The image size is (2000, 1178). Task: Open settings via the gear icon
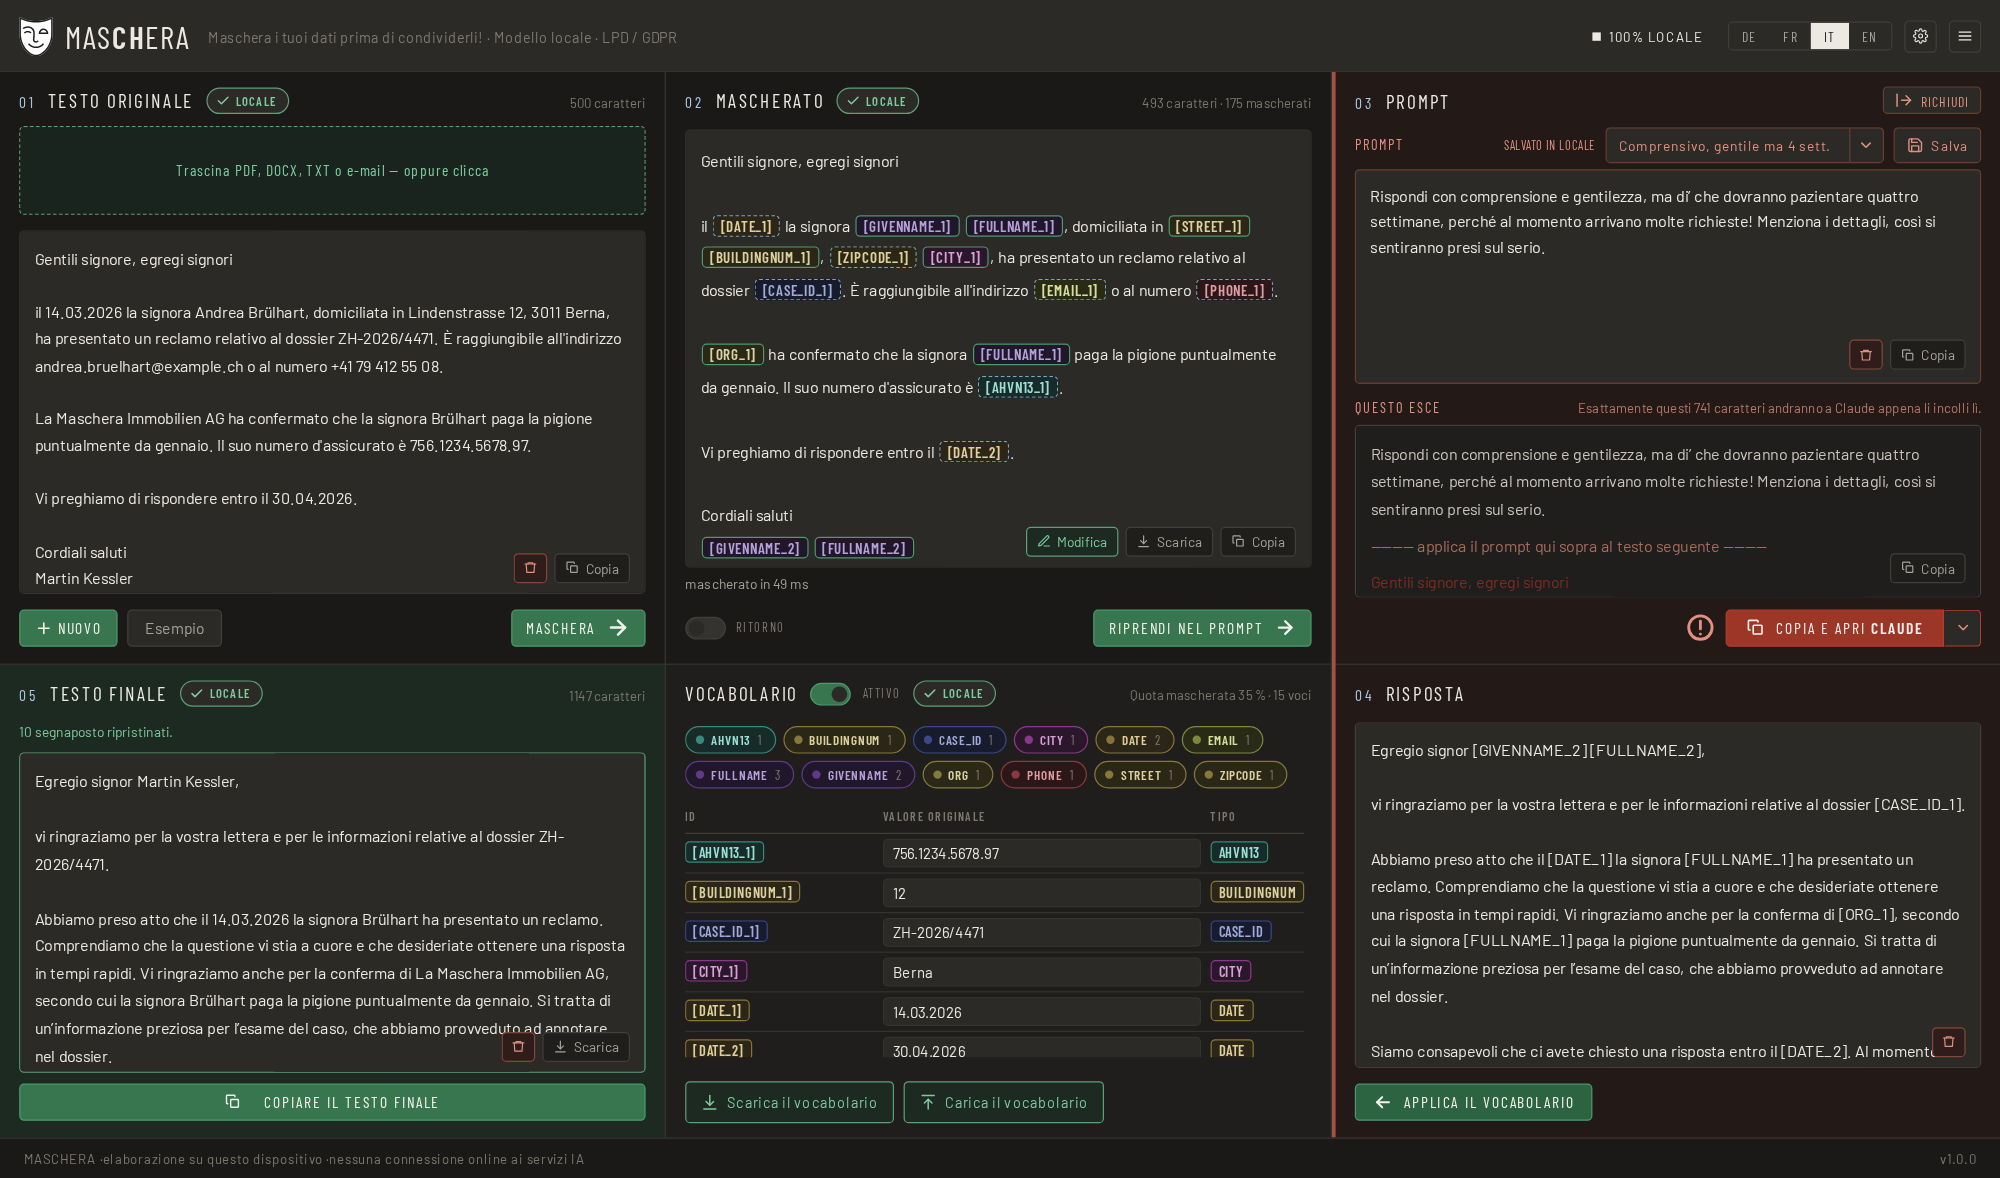[1920, 36]
